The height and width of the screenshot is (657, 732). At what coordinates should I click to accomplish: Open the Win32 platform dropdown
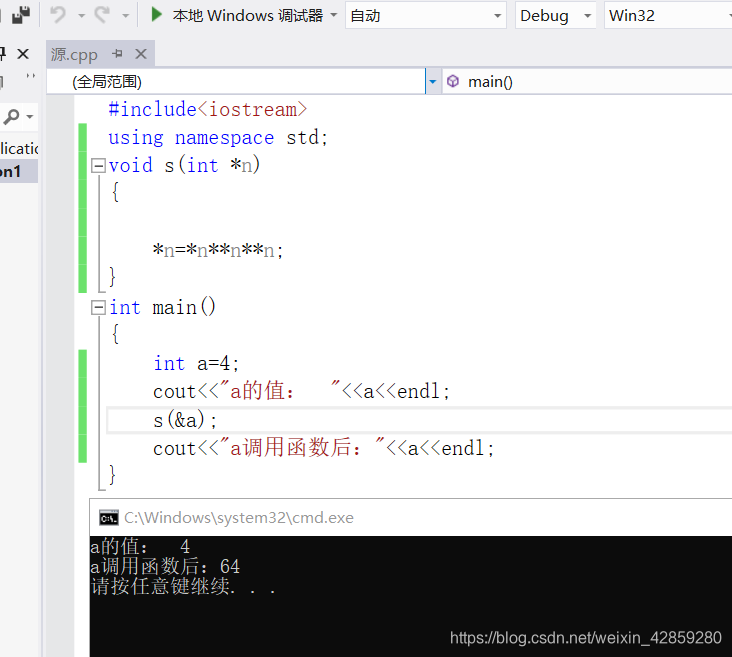(x=668, y=15)
